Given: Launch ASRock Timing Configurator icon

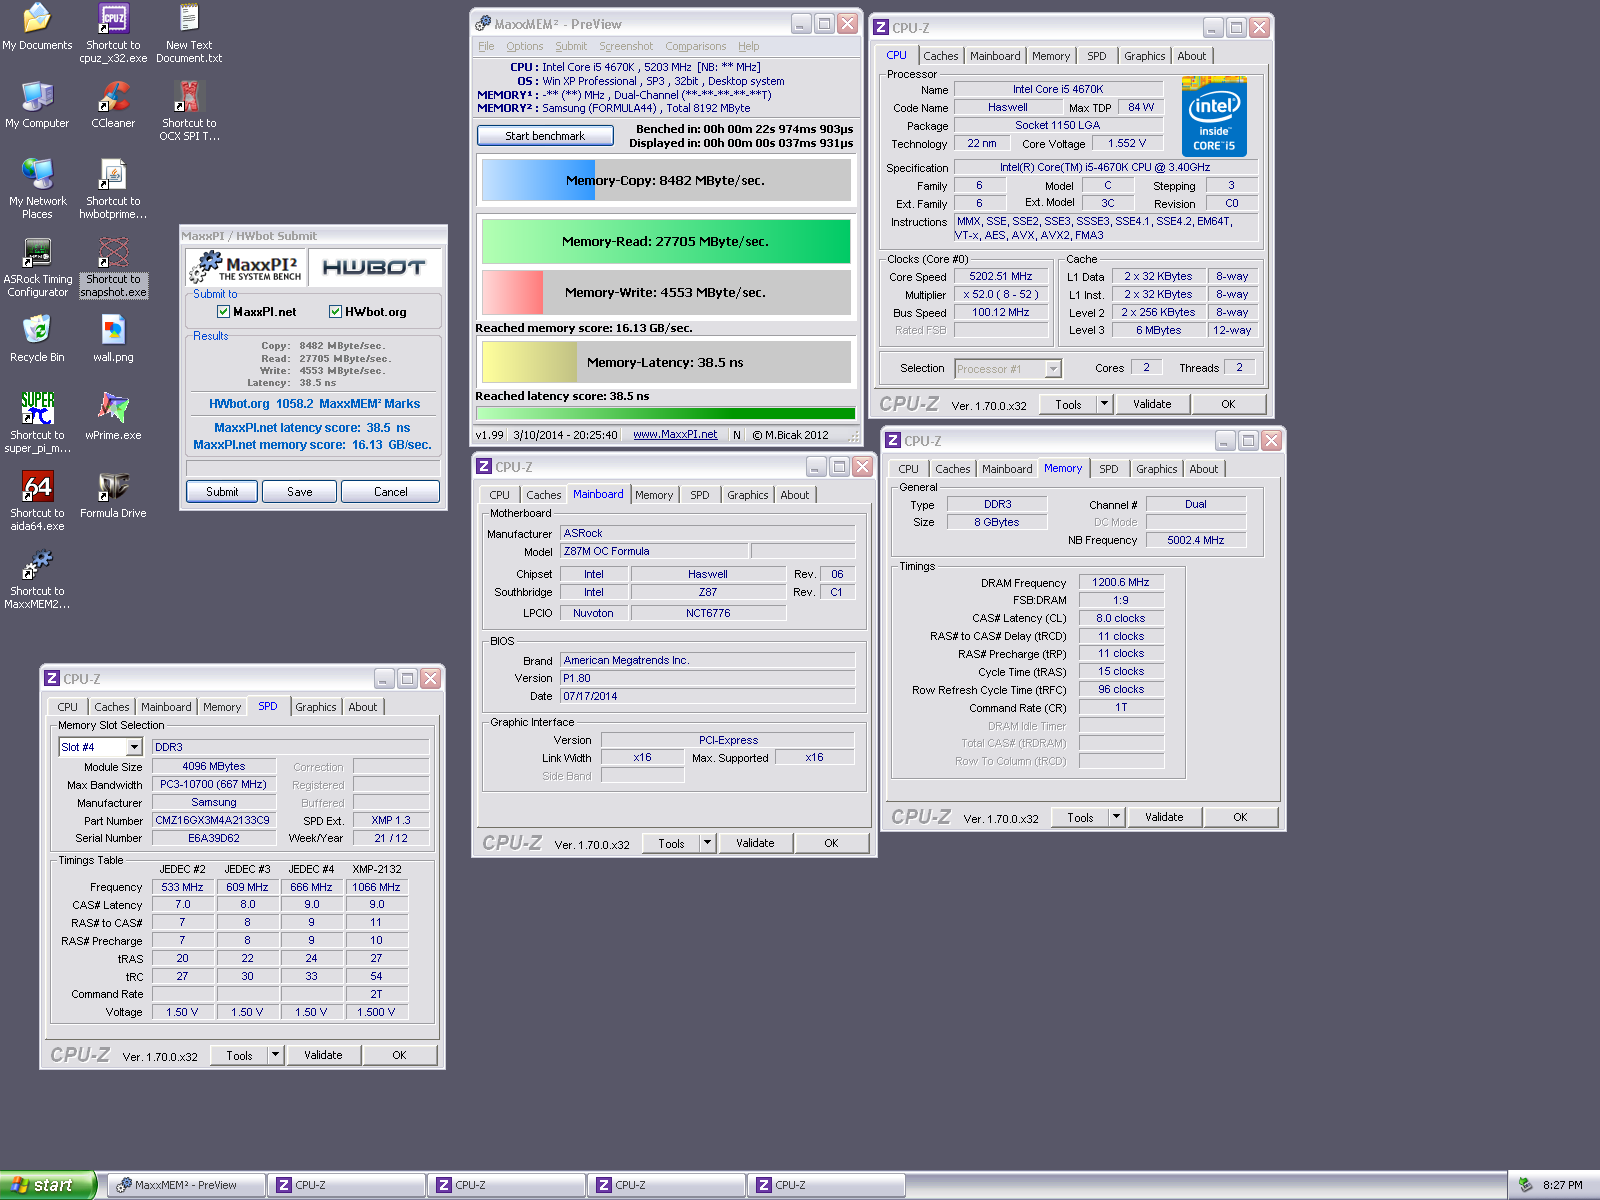Looking at the screenshot, I should coord(37,267).
